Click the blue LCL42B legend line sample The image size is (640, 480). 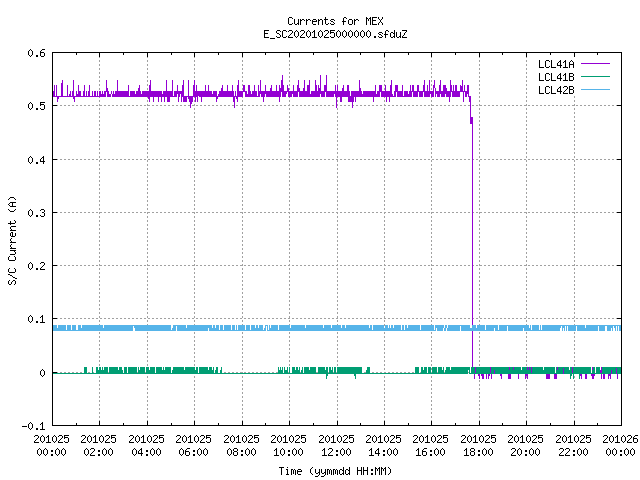[x=596, y=90]
